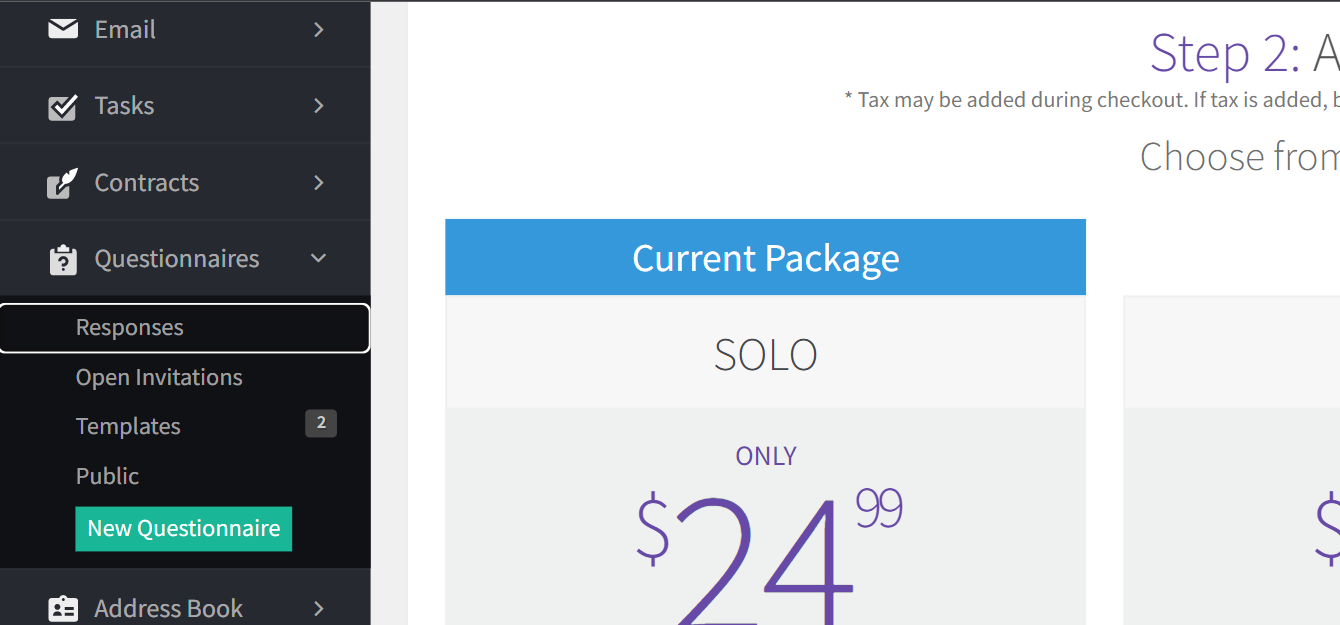Screen dimensions: 1340x625
Task: Click the New Questionnaire button
Action: coord(183,528)
